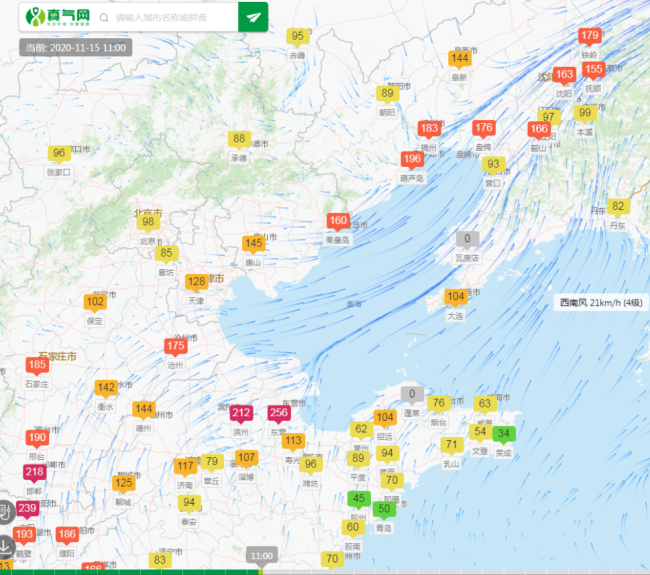Click the gray 0 marker at Wafangdian
The width and height of the screenshot is (650, 575).
click(467, 239)
